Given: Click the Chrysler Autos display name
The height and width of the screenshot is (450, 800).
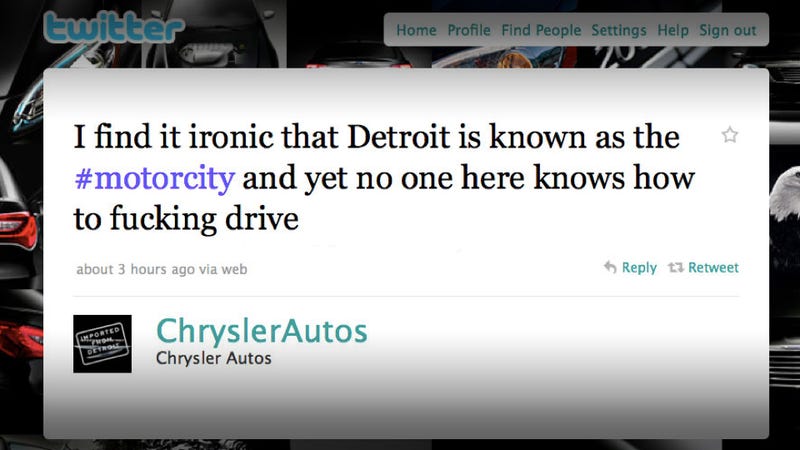Looking at the screenshot, I should coord(214,358).
